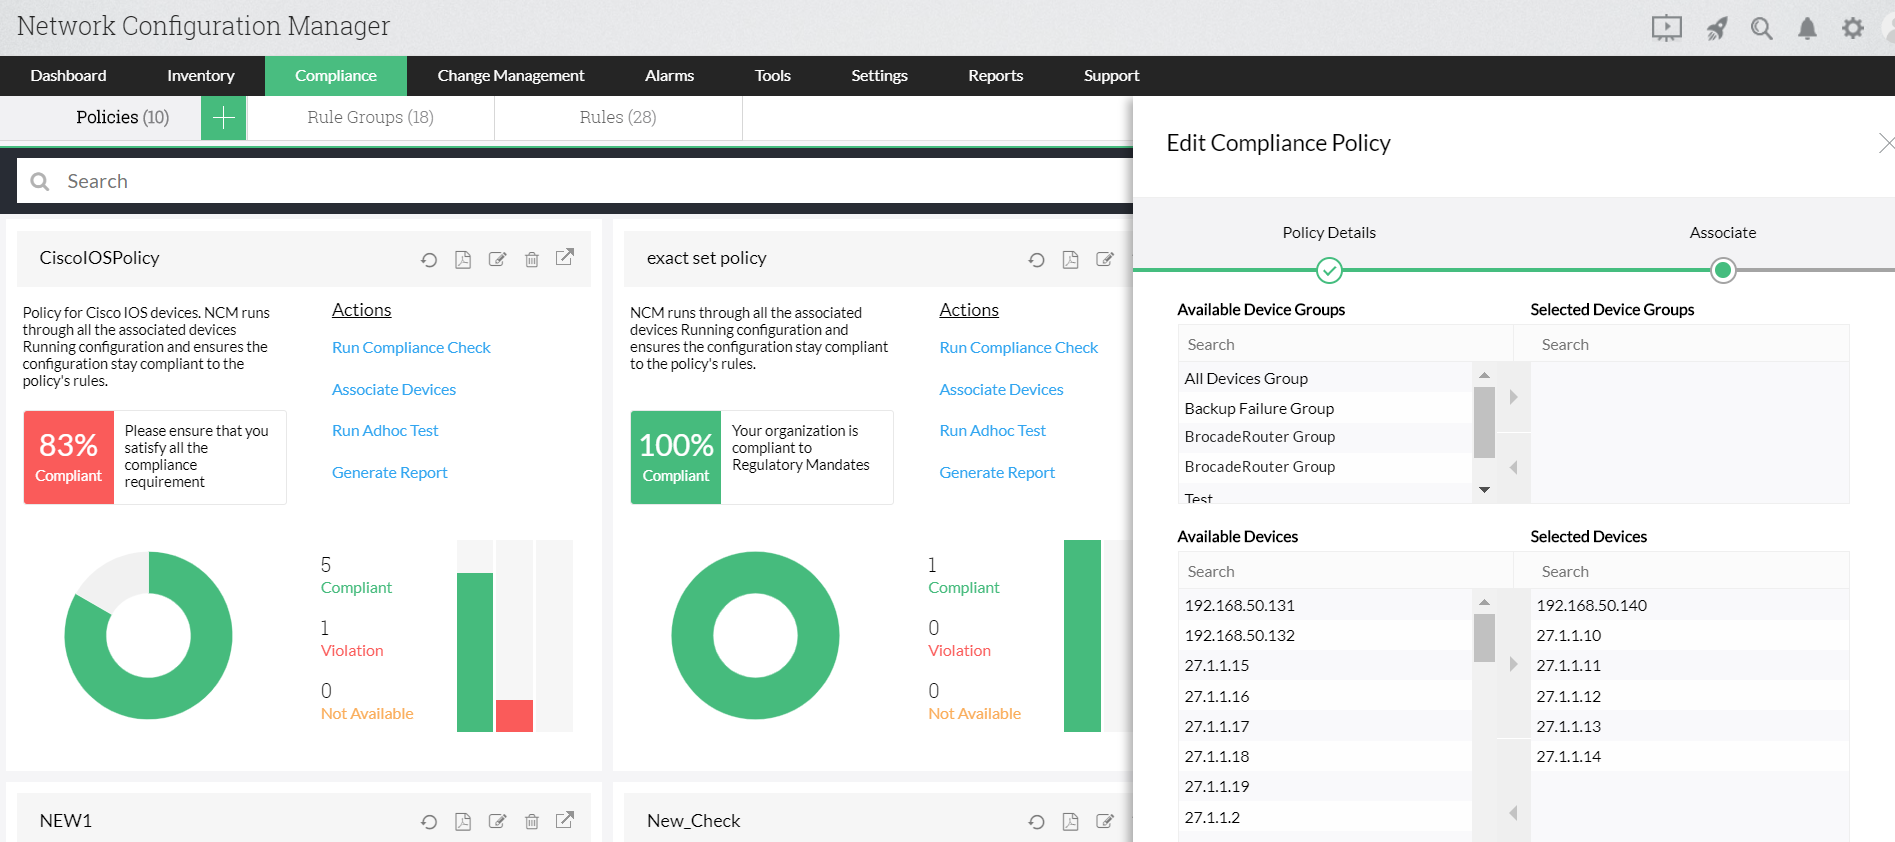Switch to Rule Groups (18) tab

[371, 117]
